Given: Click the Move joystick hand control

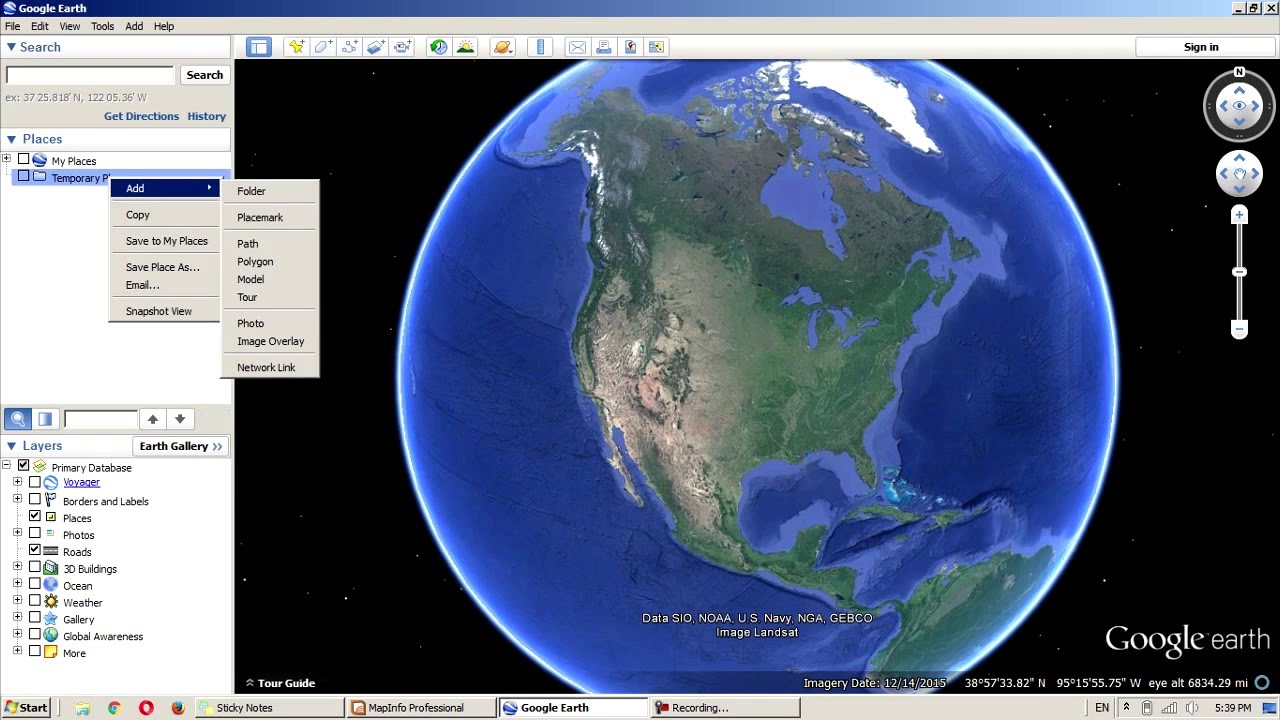Looking at the screenshot, I should [1239, 174].
